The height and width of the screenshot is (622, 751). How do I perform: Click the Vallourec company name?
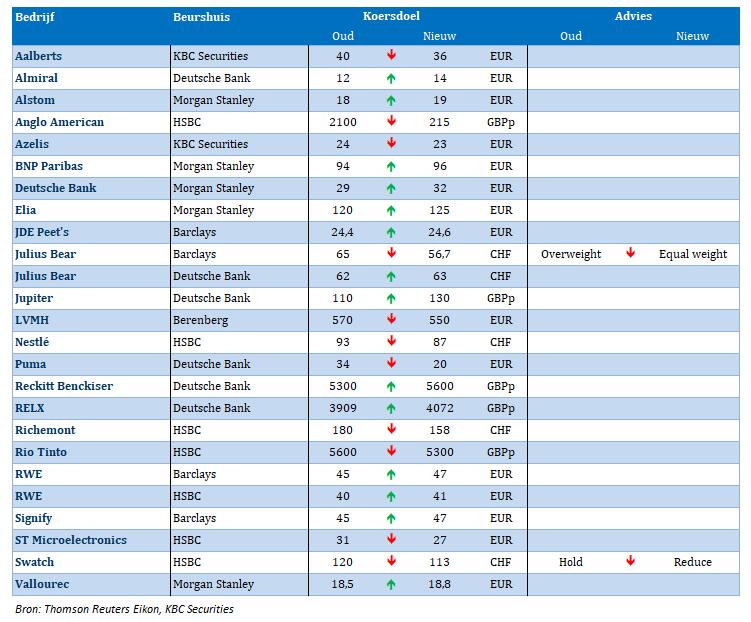click(x=42, y=584)
